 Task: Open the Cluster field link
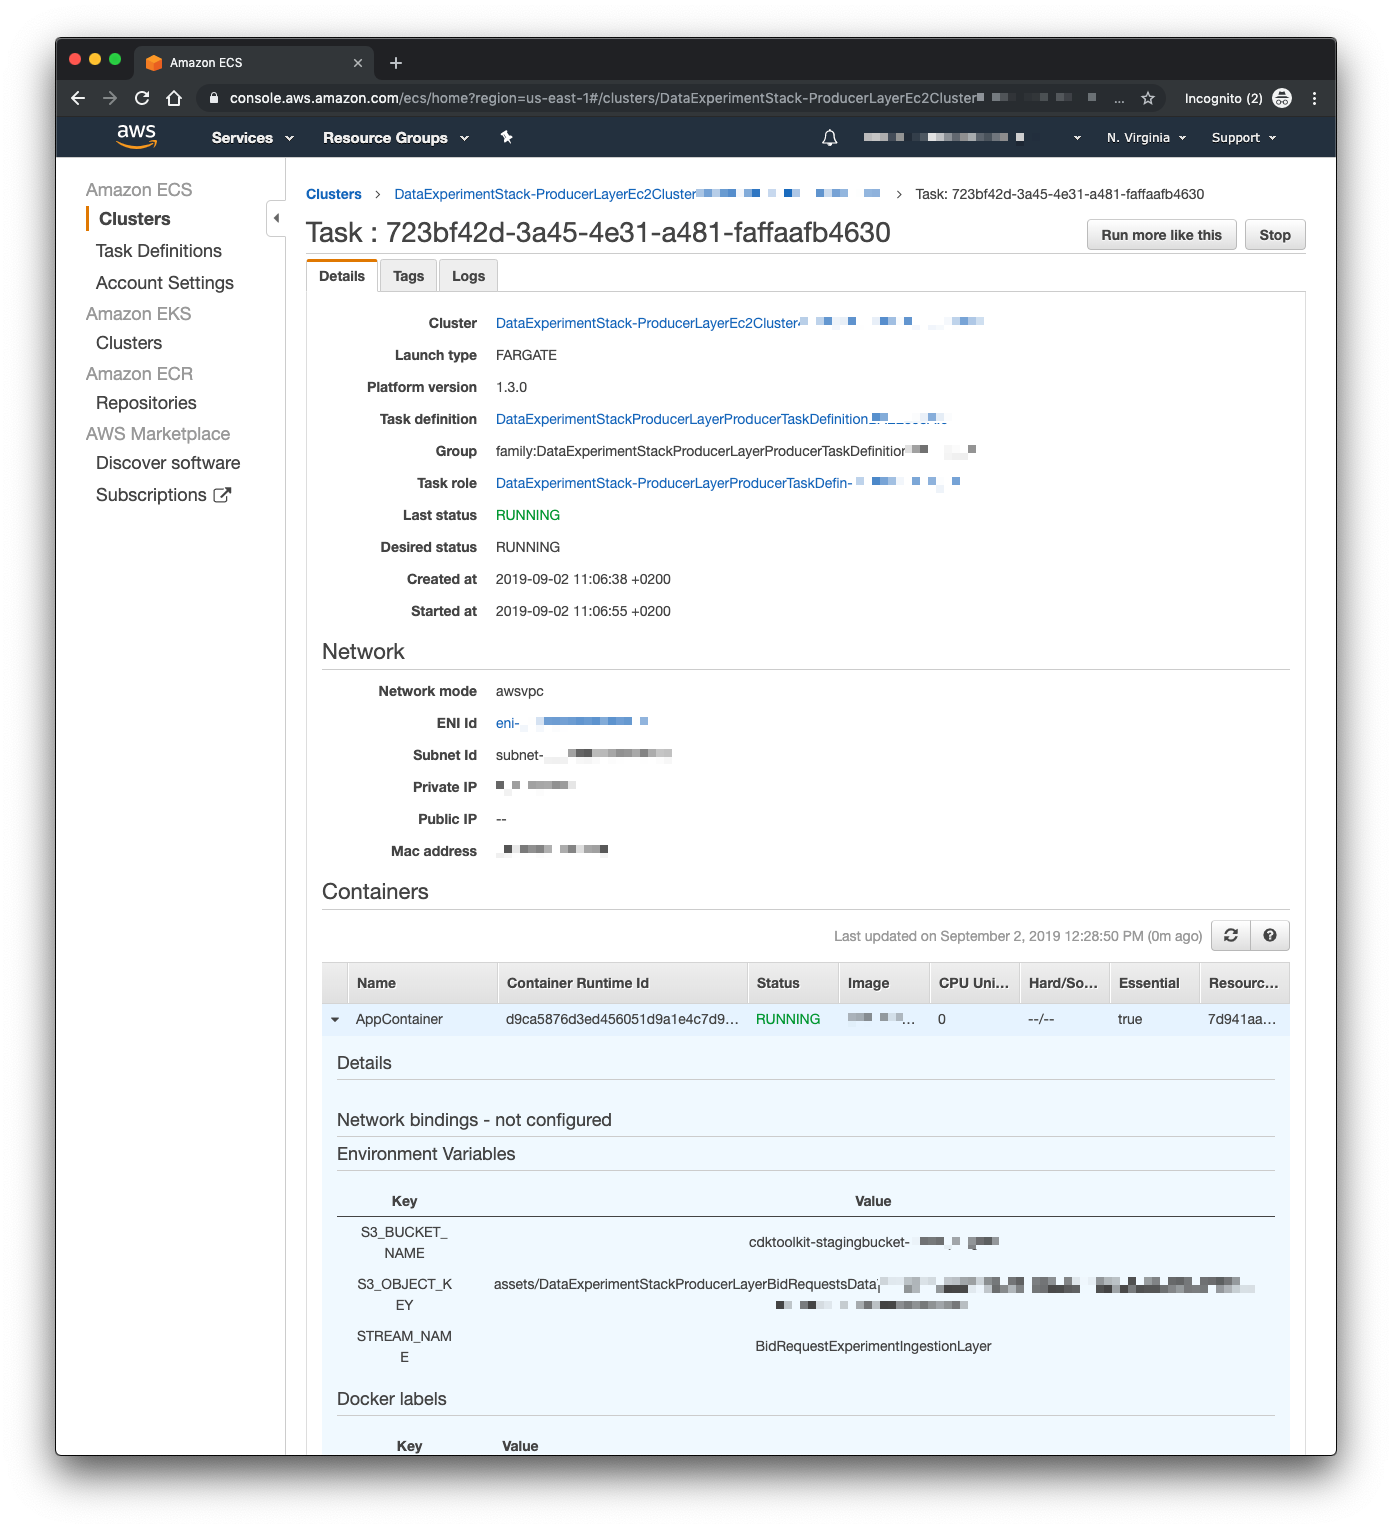[740, 323]
